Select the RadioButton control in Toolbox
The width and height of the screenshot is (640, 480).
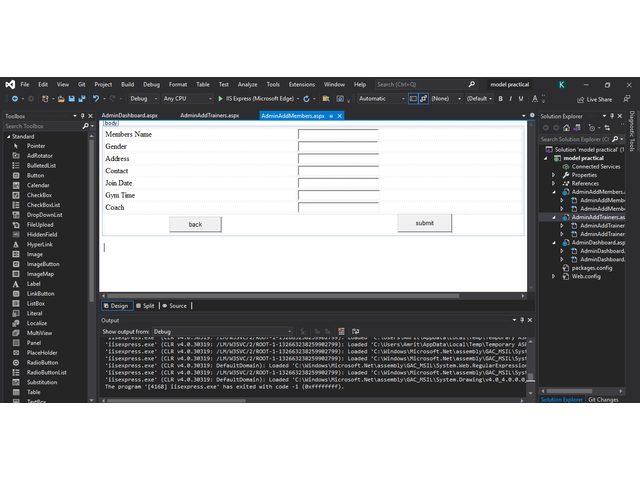42,362
